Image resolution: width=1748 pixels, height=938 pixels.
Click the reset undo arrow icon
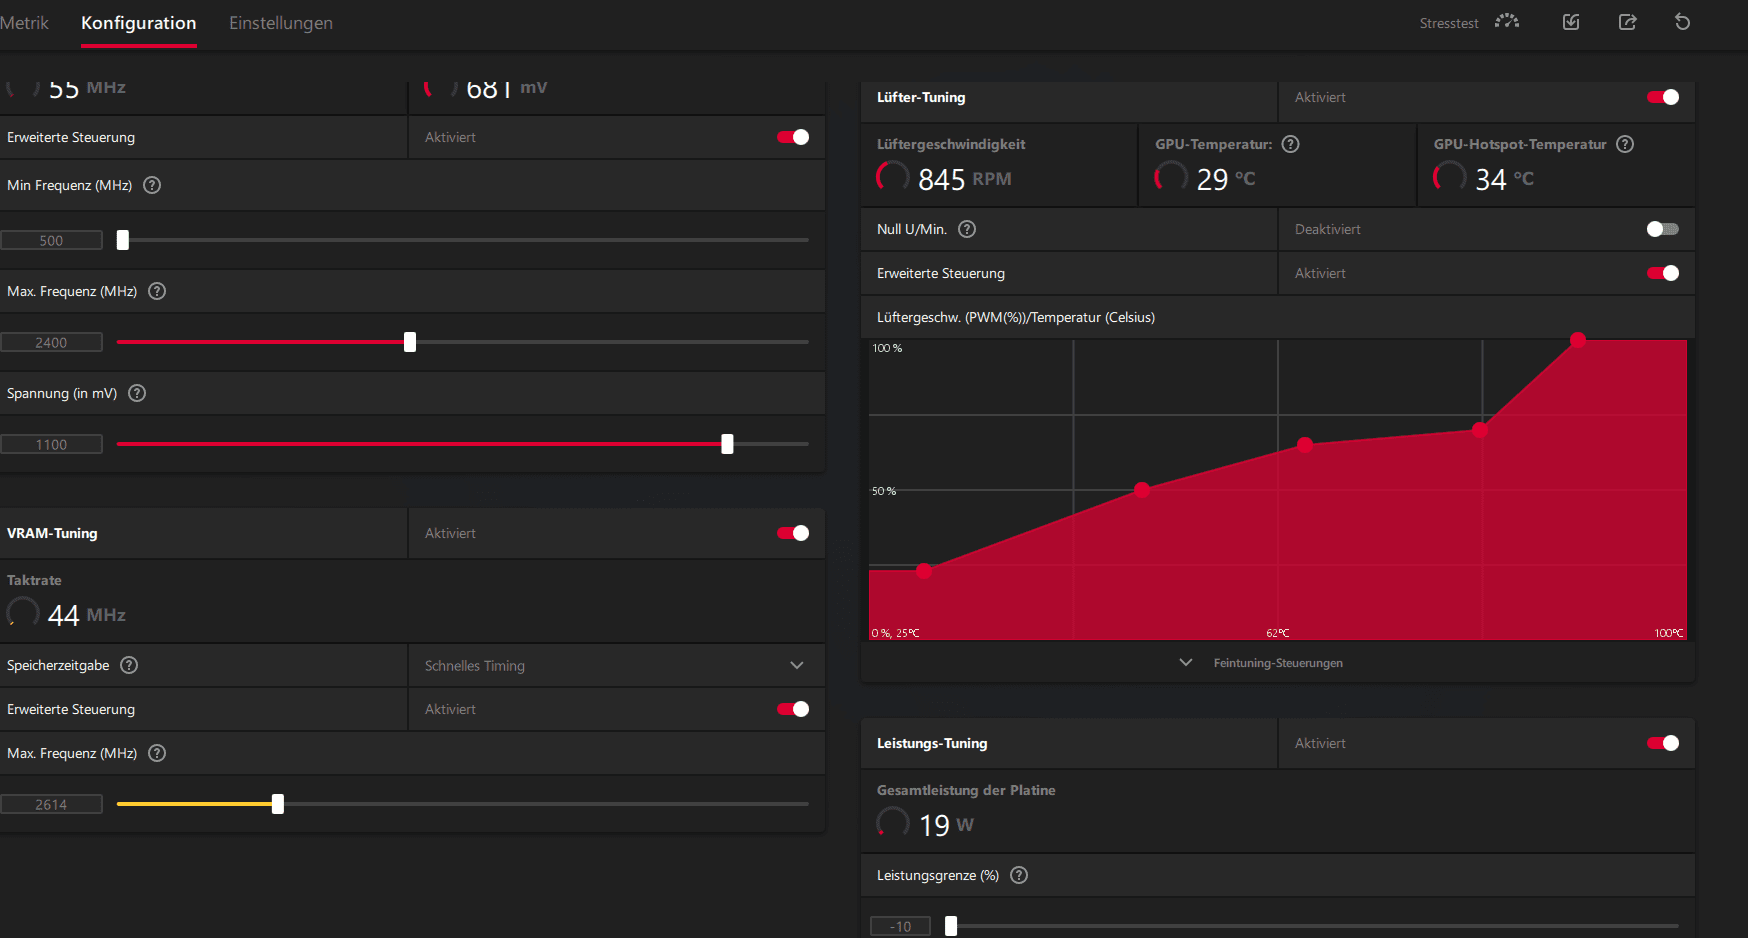[x=1682, y=22]
